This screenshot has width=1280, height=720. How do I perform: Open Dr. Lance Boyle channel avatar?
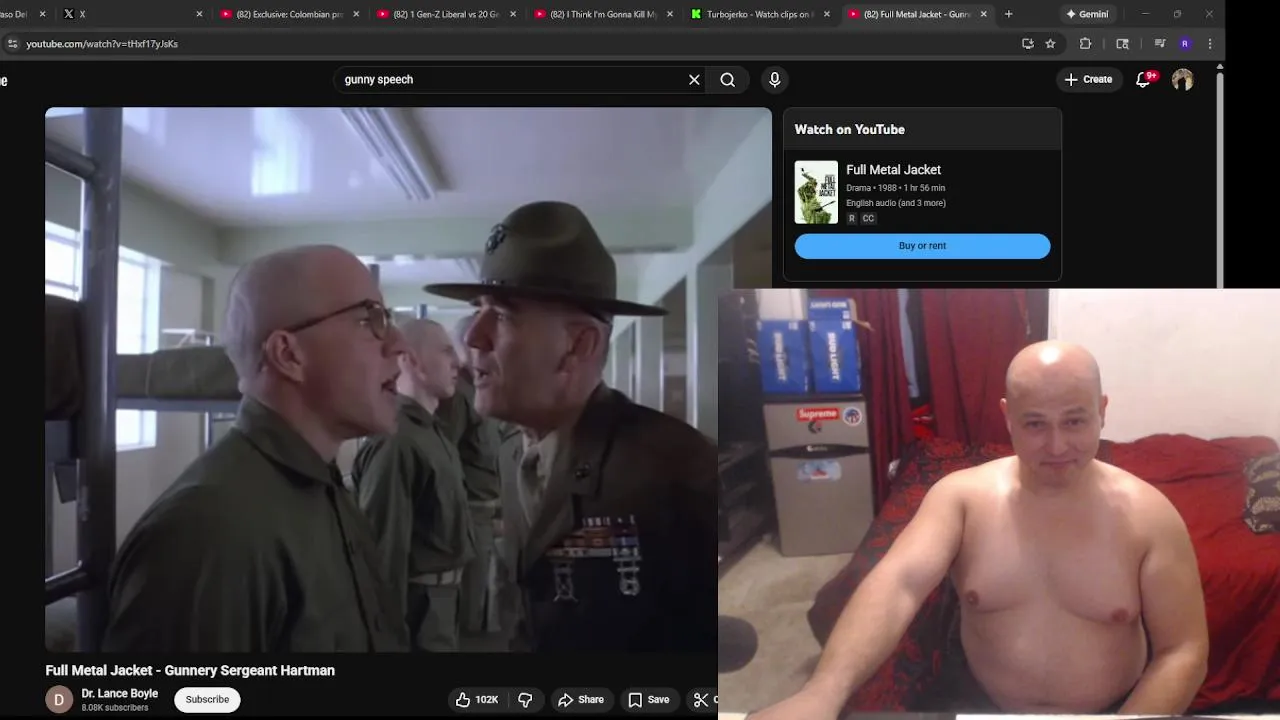59,699
